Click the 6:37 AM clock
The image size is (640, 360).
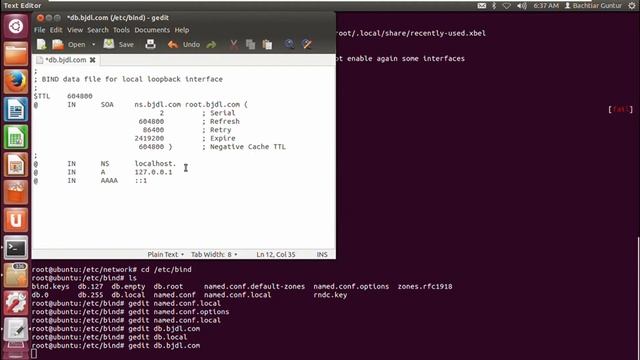(x=546, y=5)
